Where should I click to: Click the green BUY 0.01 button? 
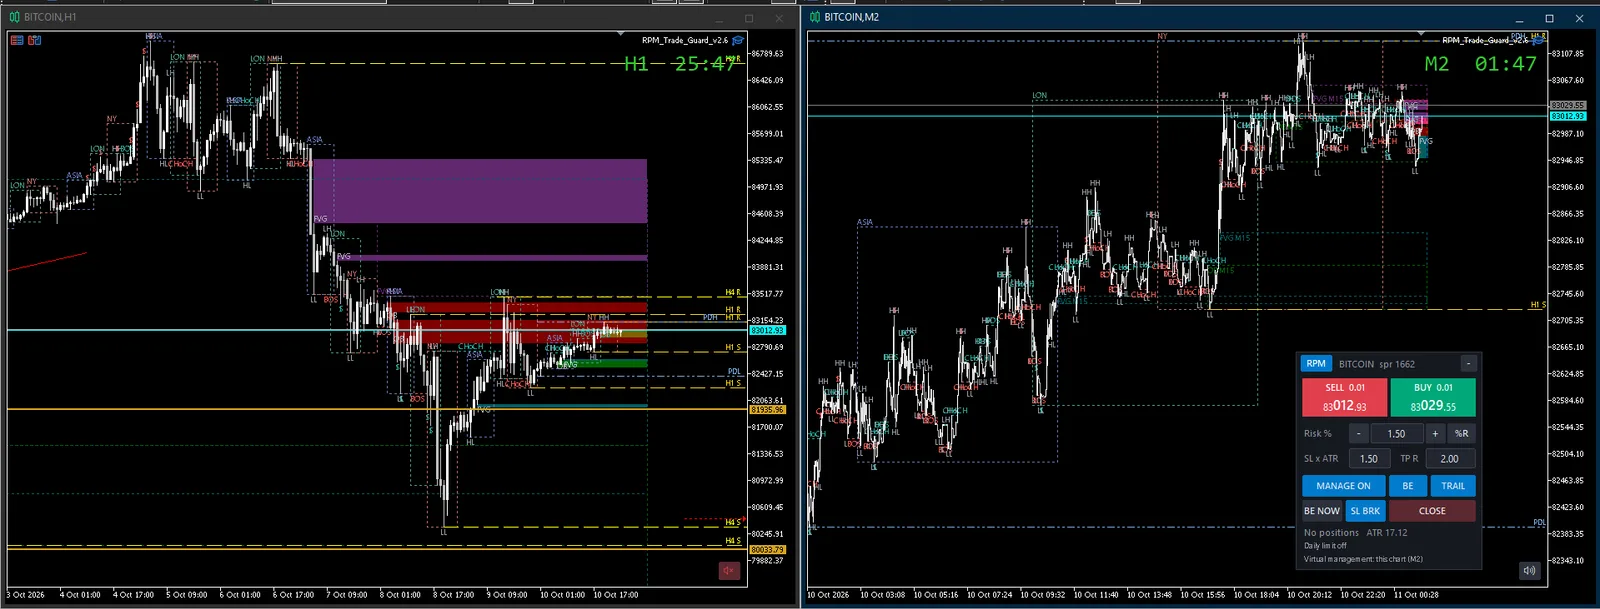coord(1433,397)
